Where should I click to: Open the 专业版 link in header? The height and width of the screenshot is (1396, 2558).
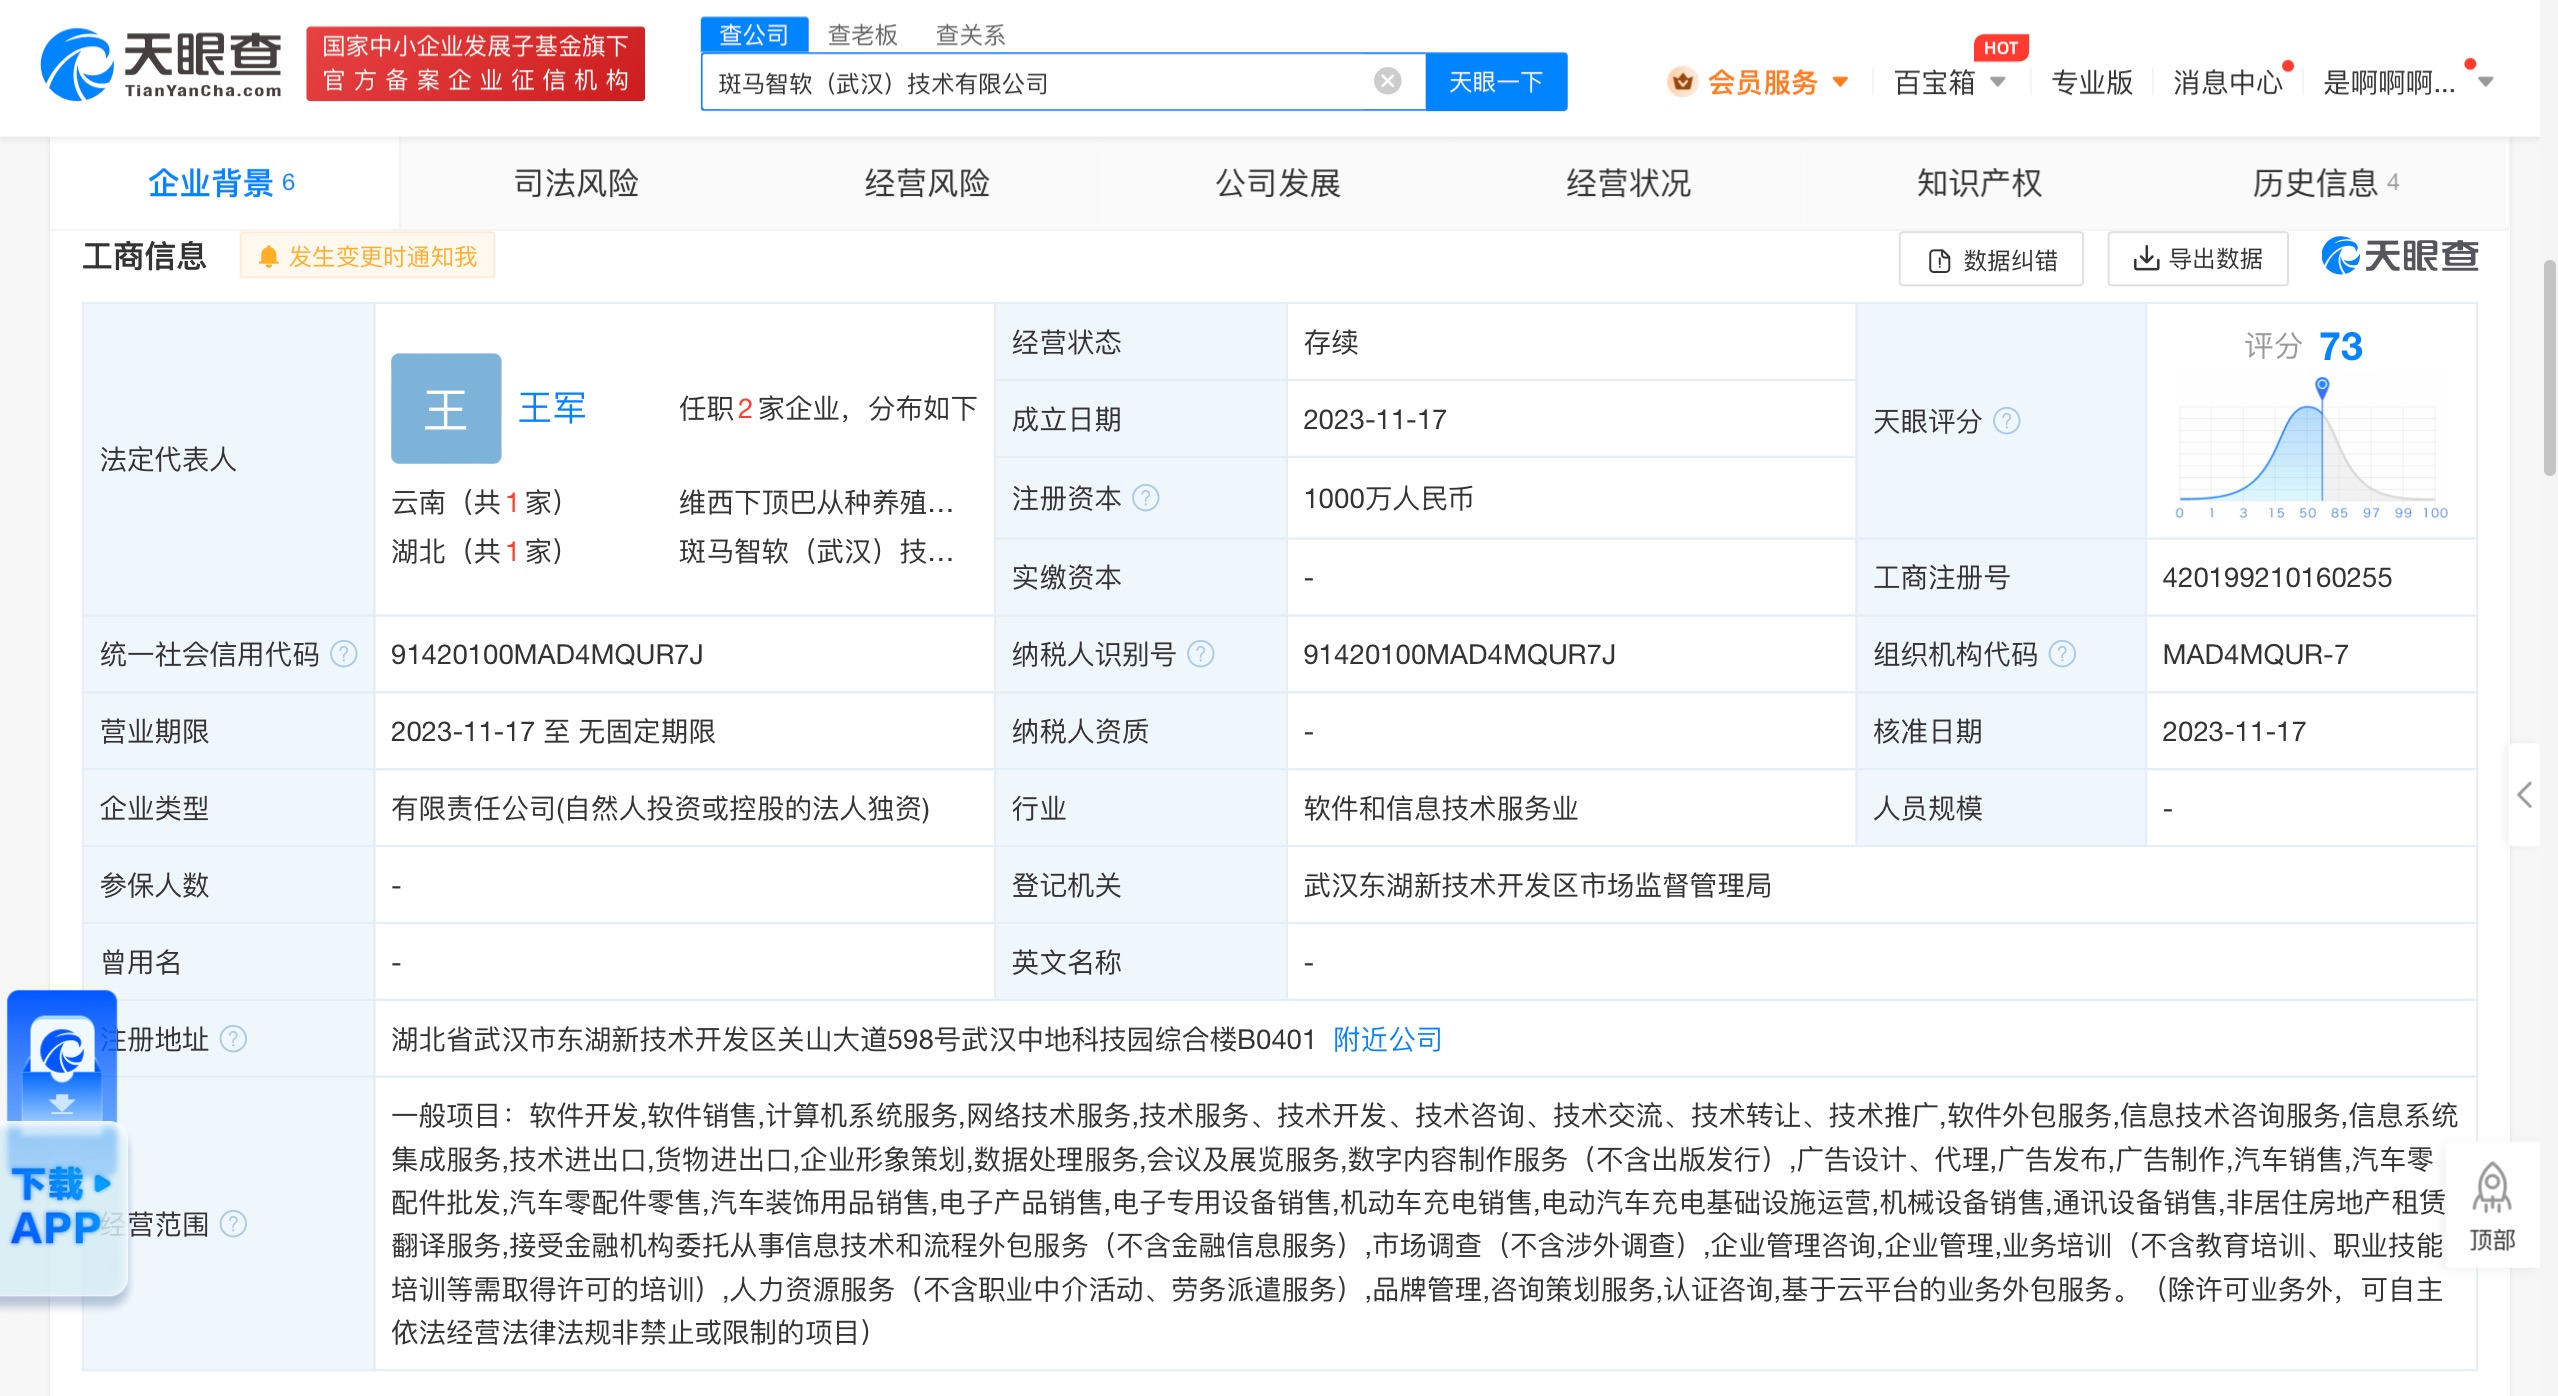pyautogui.click(x=2091, y=82)
